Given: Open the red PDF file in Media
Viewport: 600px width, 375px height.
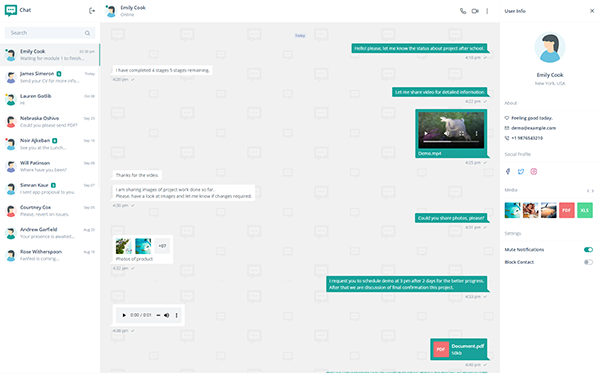Looking at the screenshot, I should tap(567, 210).
